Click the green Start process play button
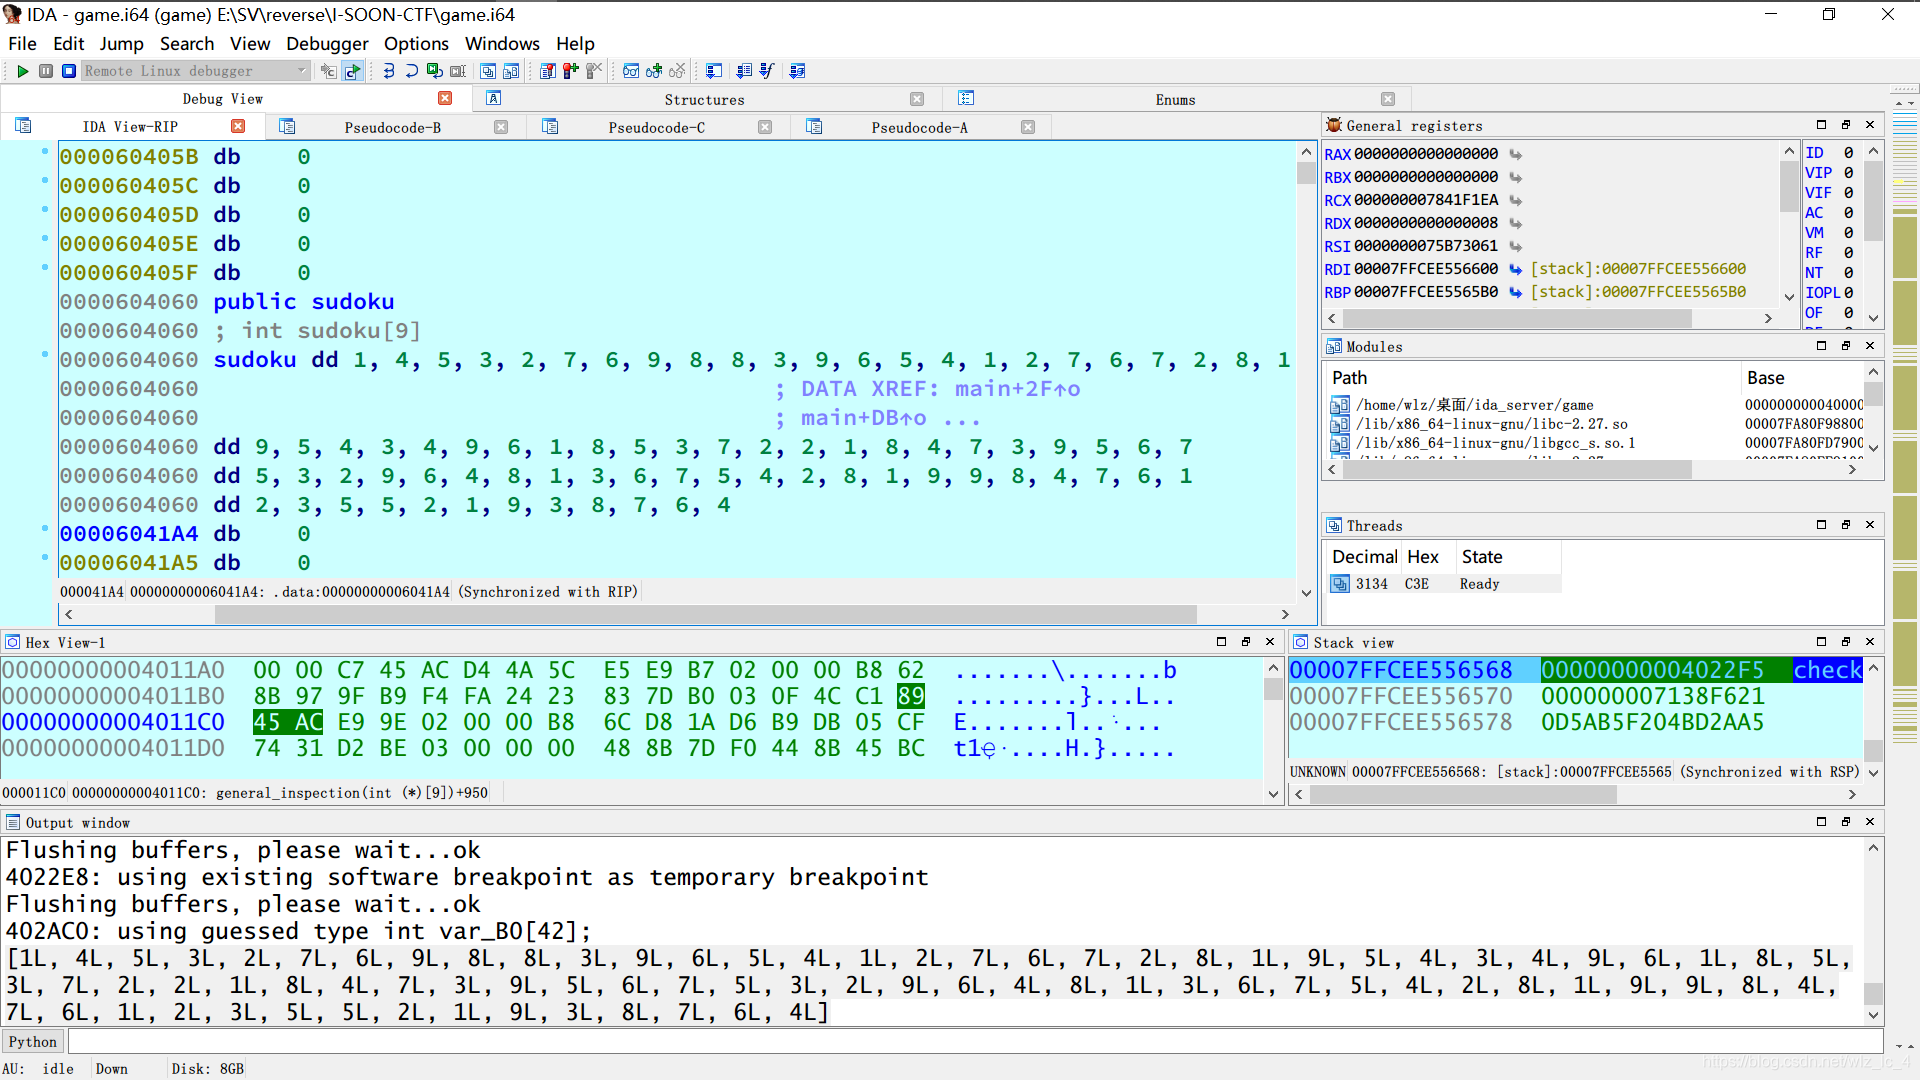This screenshot has height=1080, width=1920. 22,71
